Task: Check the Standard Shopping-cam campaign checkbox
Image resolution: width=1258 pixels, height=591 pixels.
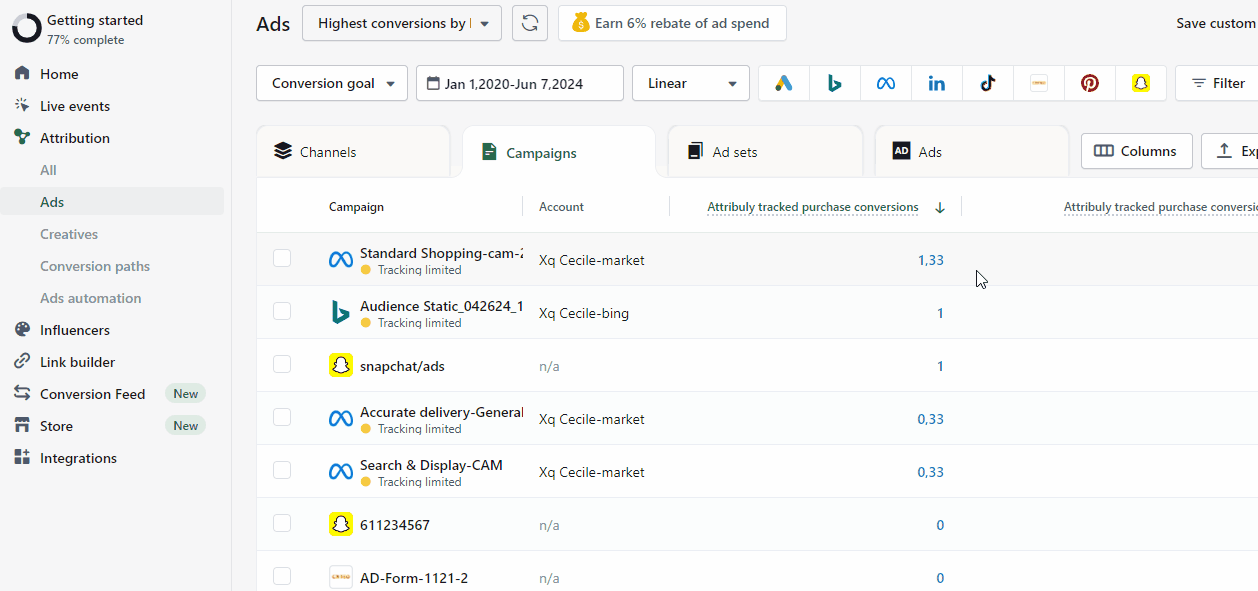Action: coord(282,259)
